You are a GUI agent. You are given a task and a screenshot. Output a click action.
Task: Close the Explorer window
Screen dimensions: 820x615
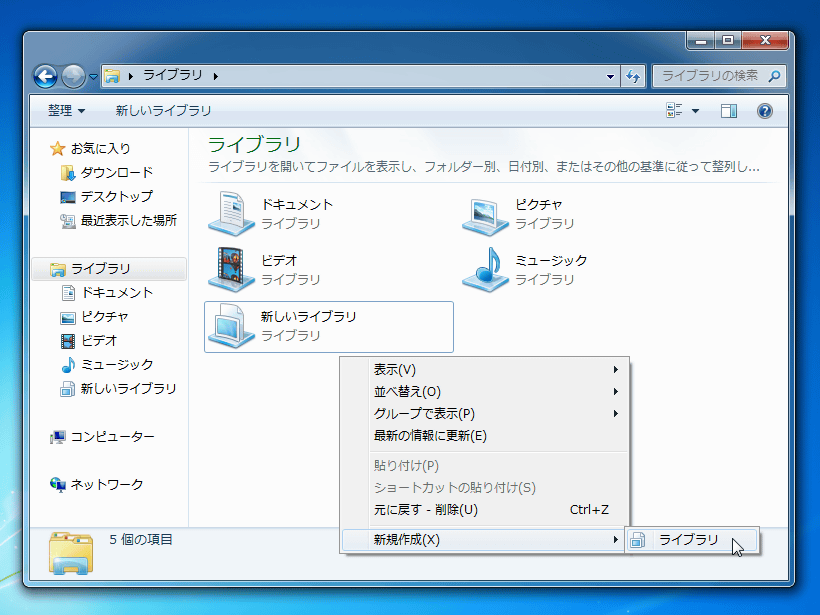pos(765,40)
